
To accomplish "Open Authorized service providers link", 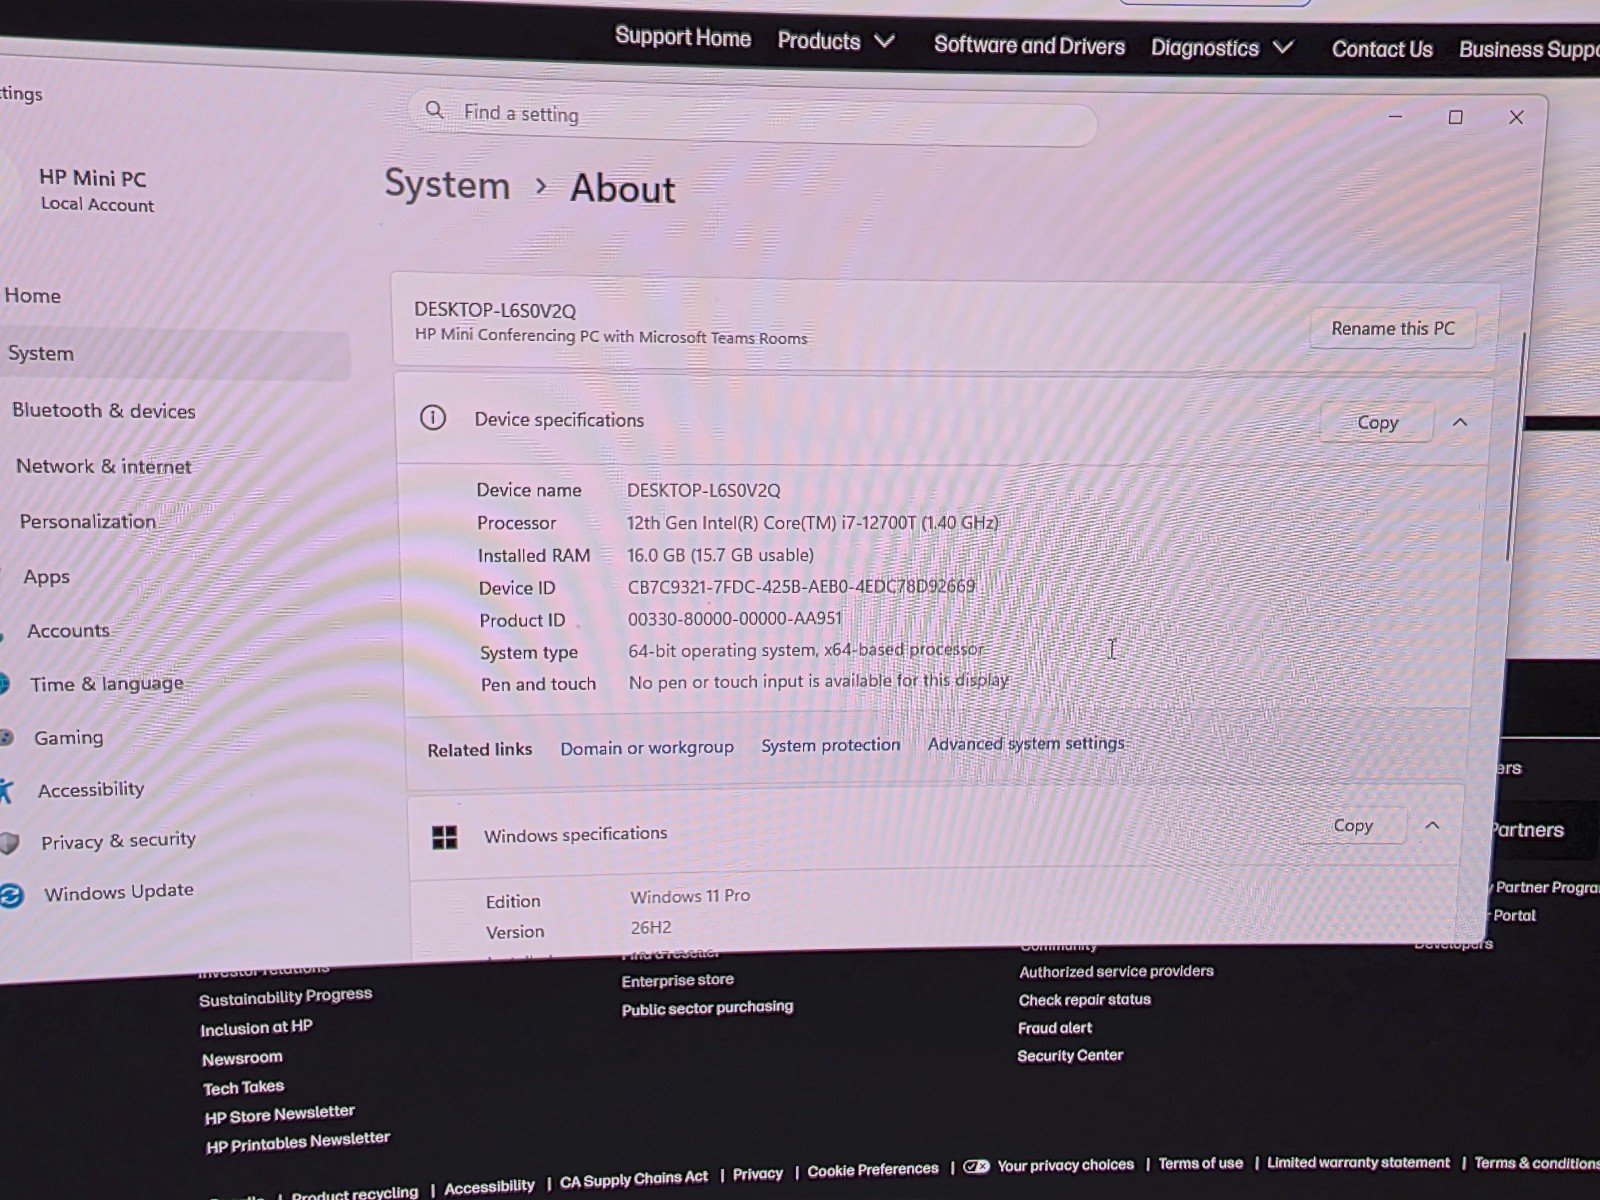I will pyautogui.click(x=1116, y=971).
